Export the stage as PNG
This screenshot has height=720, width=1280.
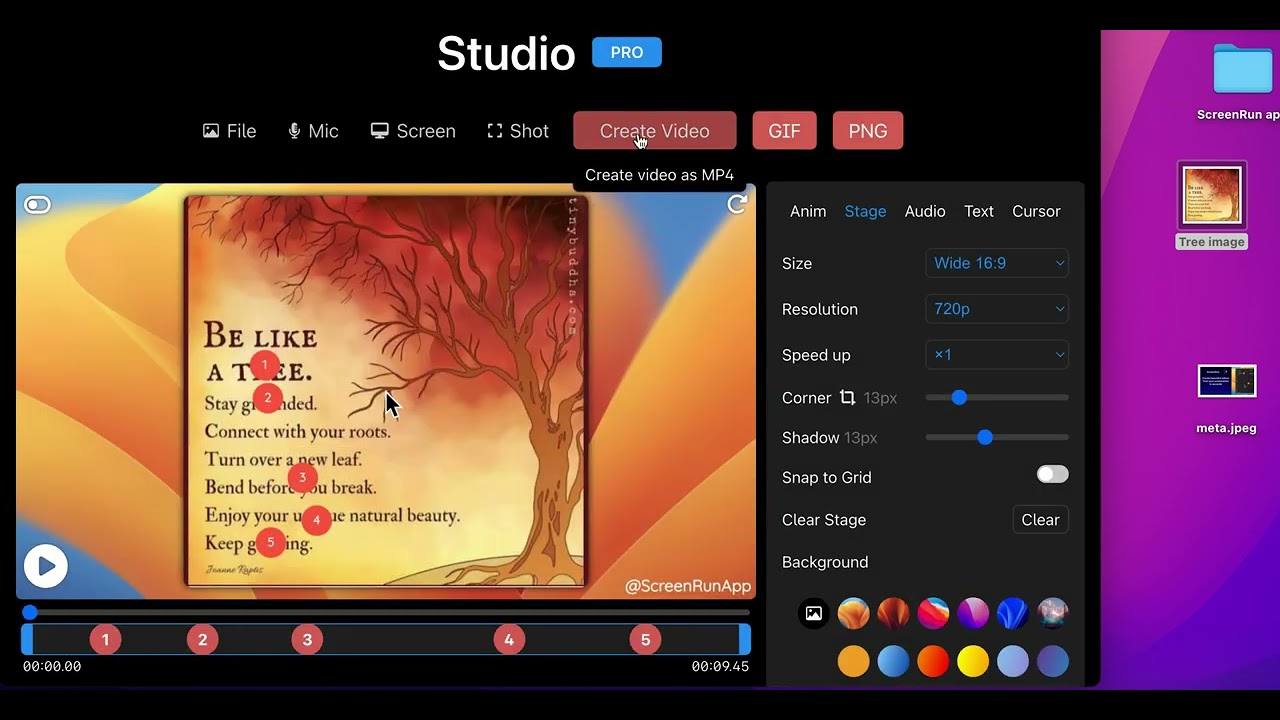pyautogui.click(x=868, y=131)
